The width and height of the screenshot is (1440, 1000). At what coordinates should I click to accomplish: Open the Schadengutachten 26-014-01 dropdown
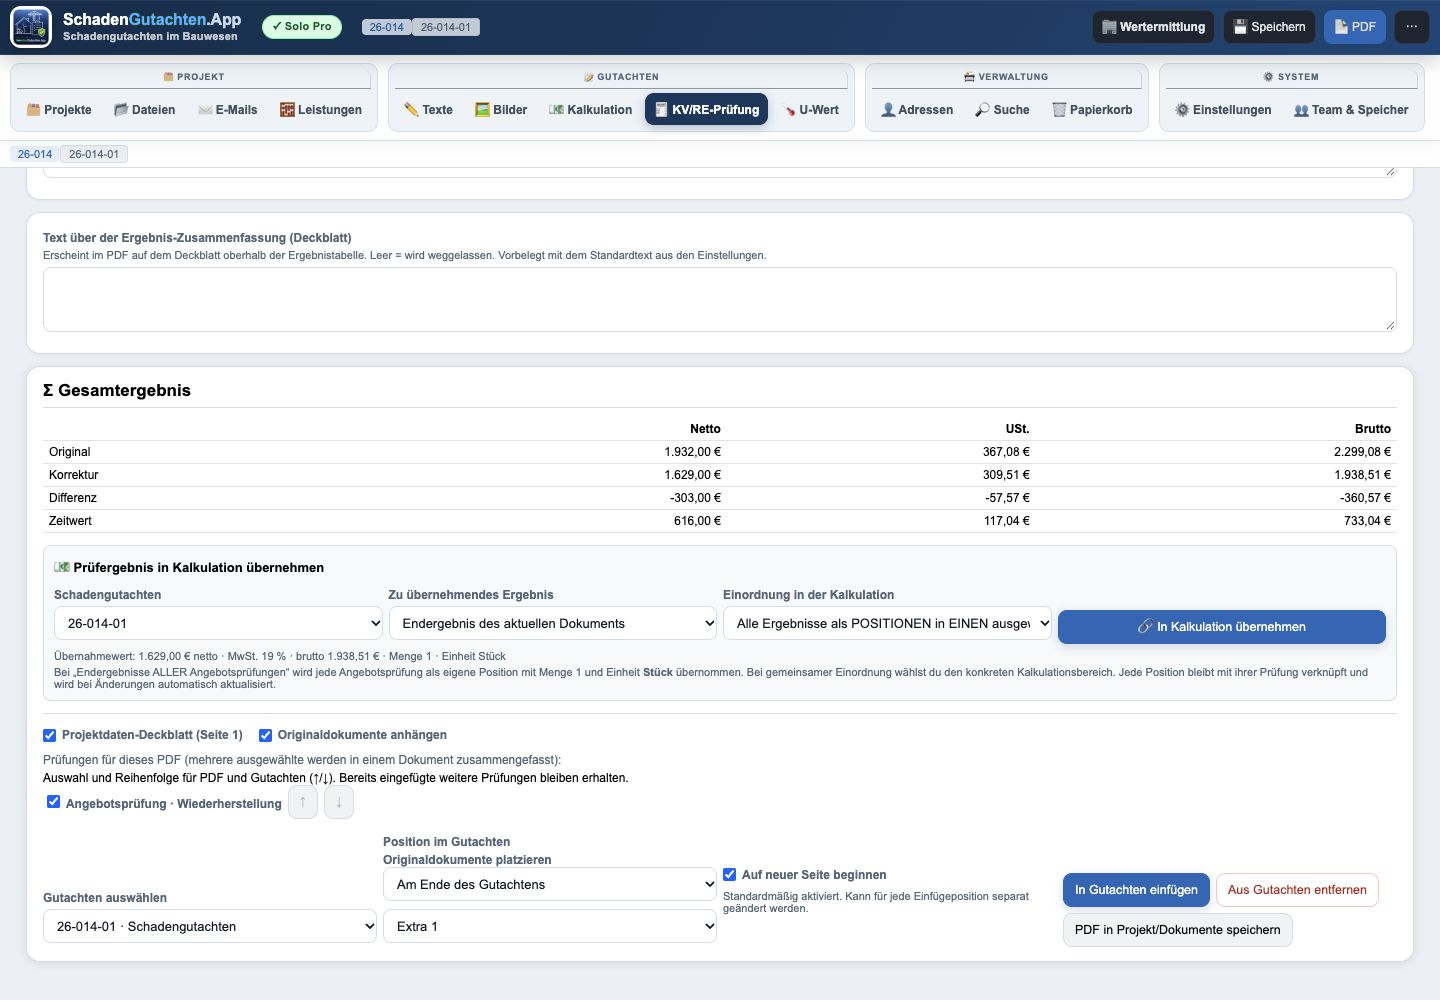pos(218,623)
